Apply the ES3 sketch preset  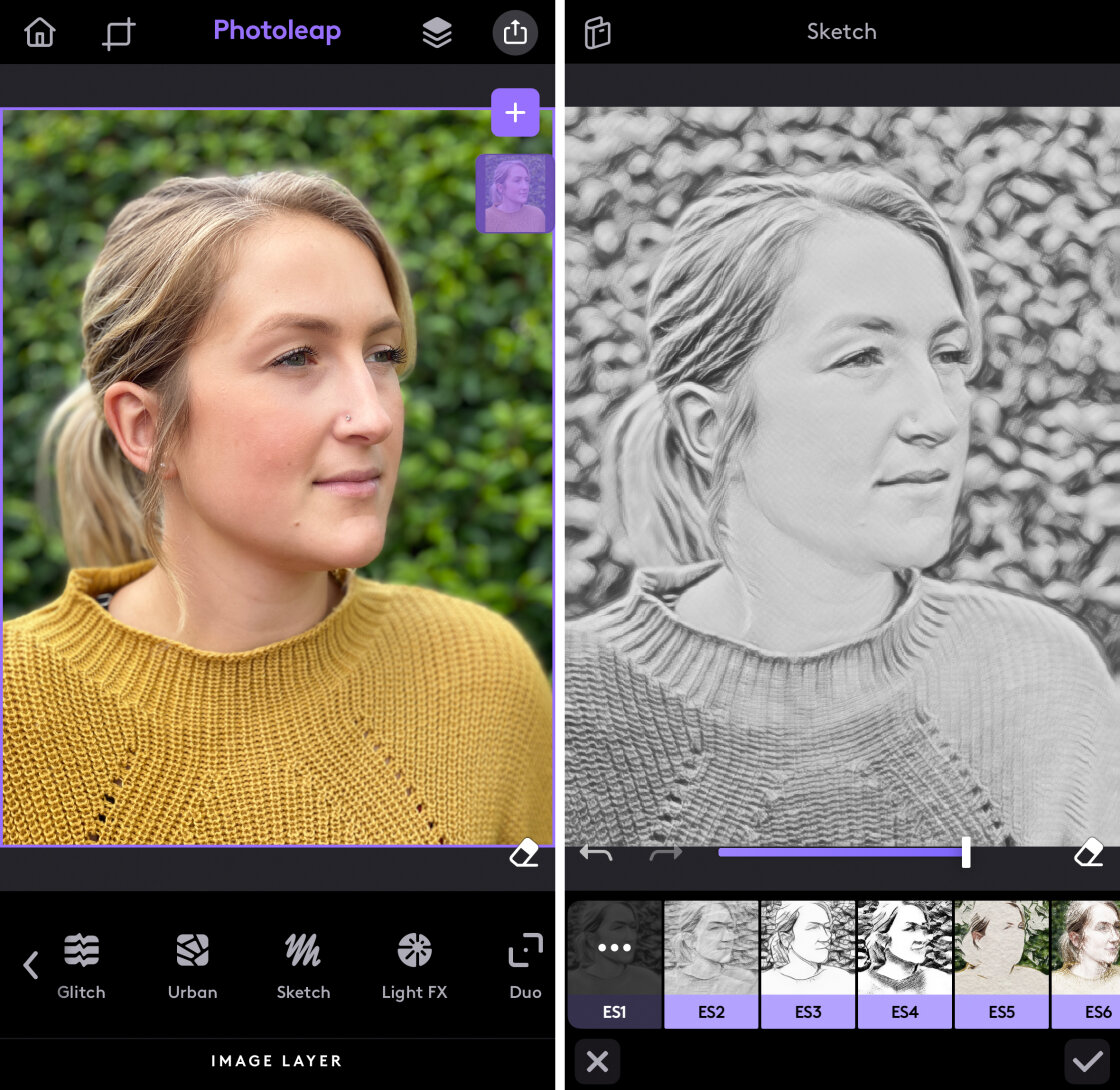point(808,964)
